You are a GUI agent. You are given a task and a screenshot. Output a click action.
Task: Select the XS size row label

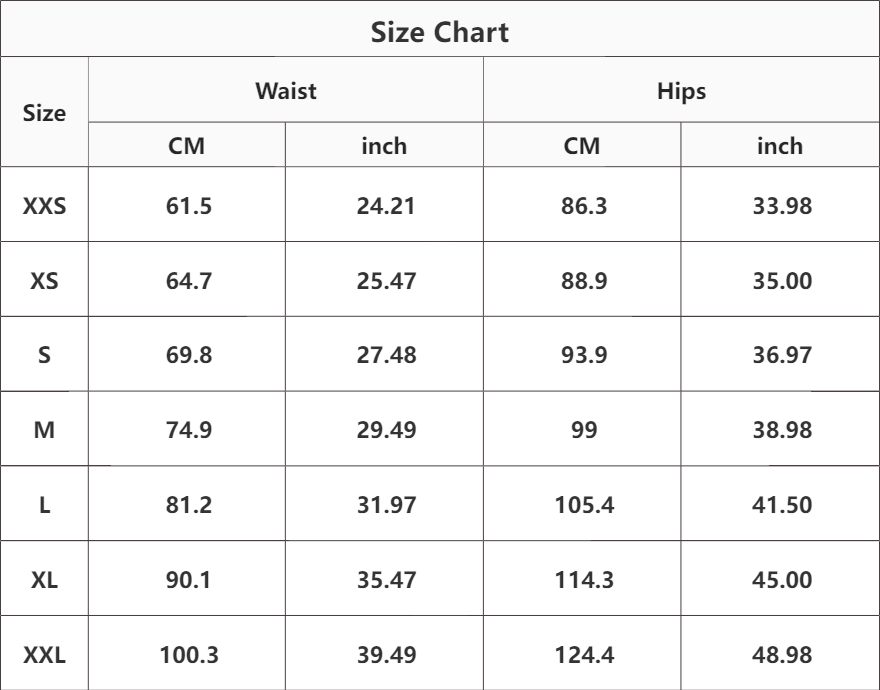[x=44, y=281]
